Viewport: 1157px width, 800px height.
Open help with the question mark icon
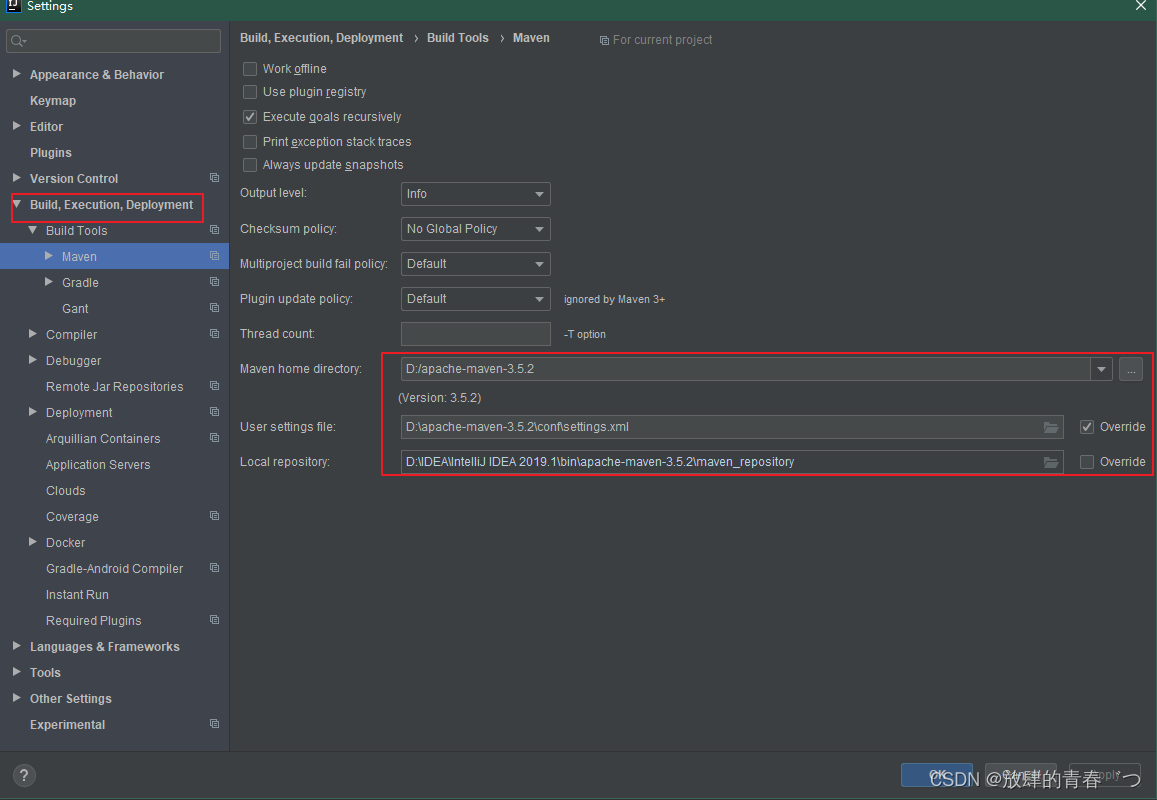tap(24, 775)
